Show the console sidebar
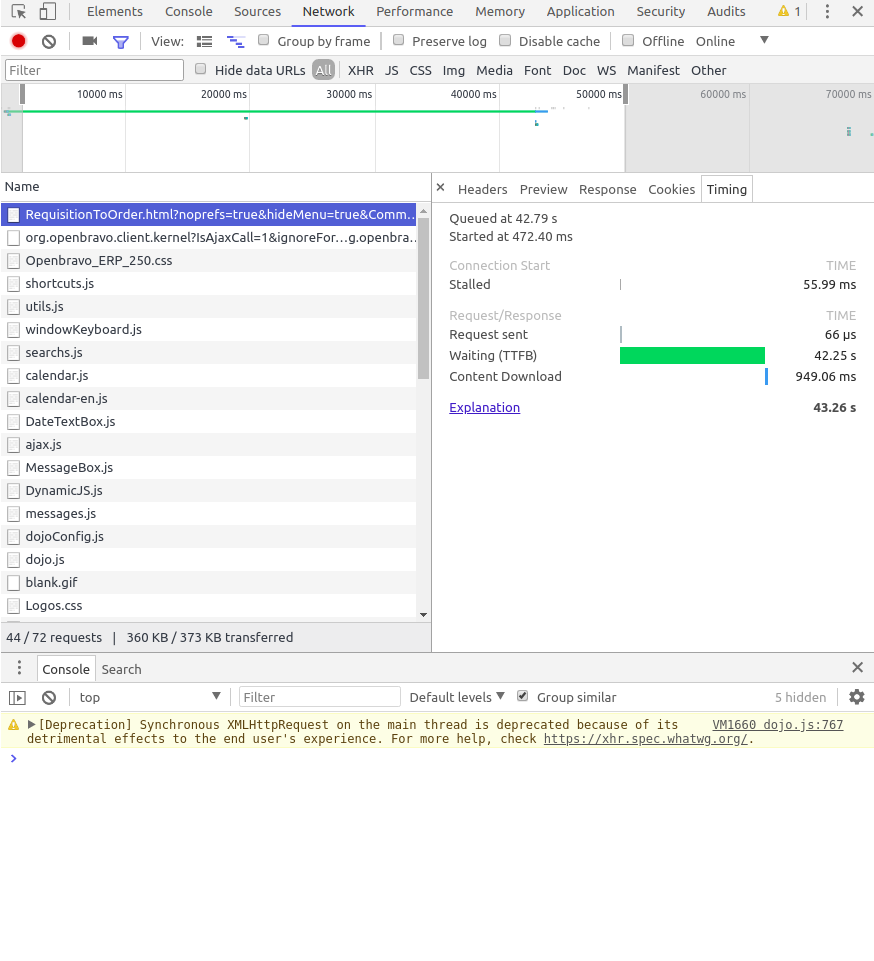The height and width of the screenshot is (961, 874). (17, 697)
